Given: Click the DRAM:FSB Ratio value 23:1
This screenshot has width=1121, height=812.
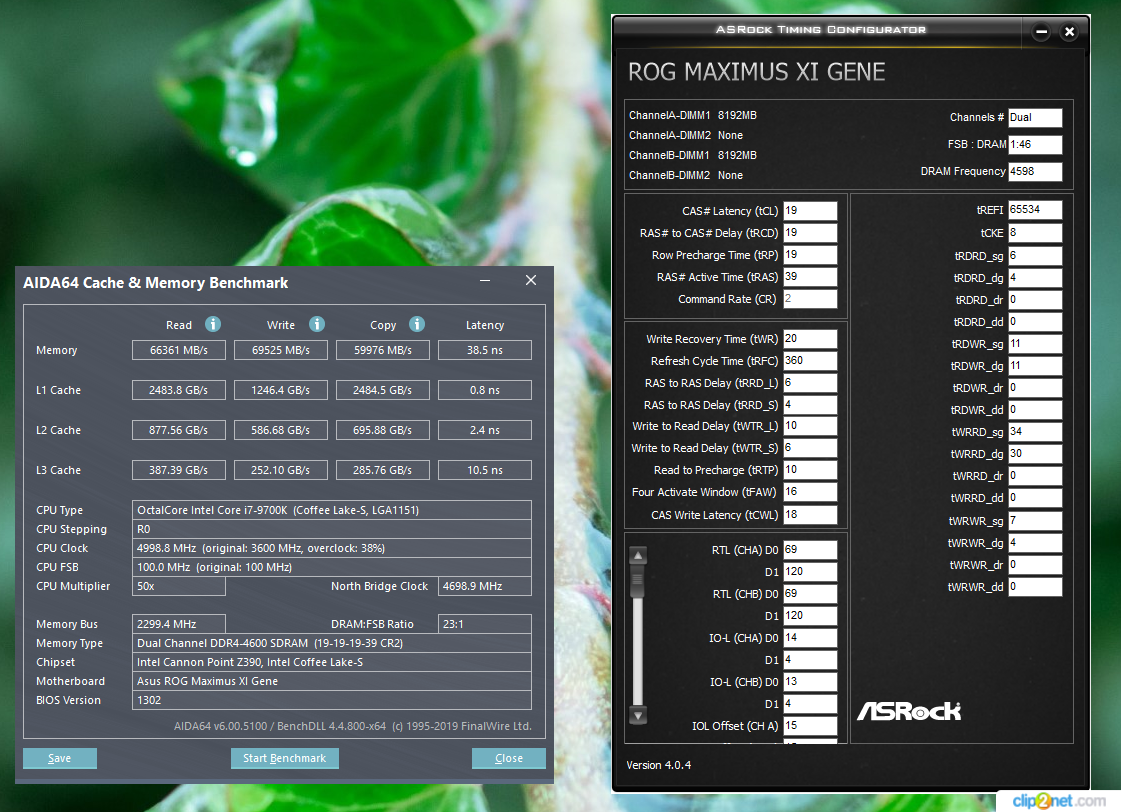Looking at the screenshot, I should click(x=485, y=624).
